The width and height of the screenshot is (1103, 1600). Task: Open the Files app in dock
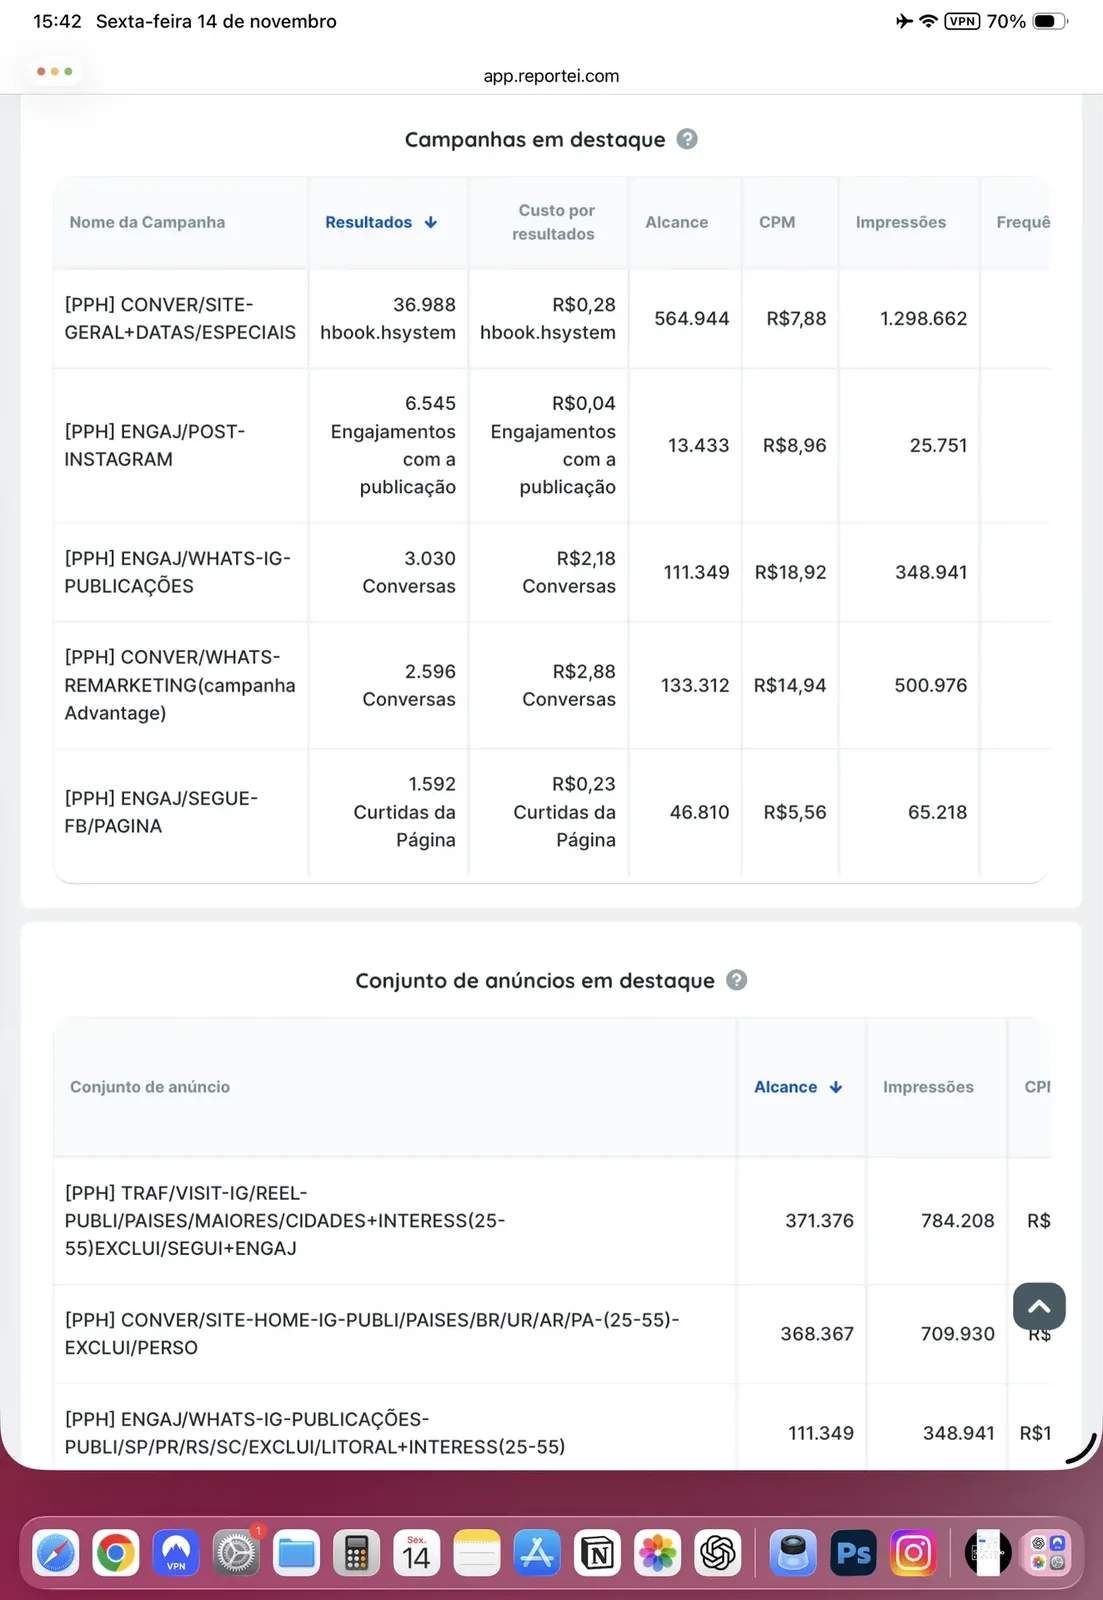pos(297,1553)
